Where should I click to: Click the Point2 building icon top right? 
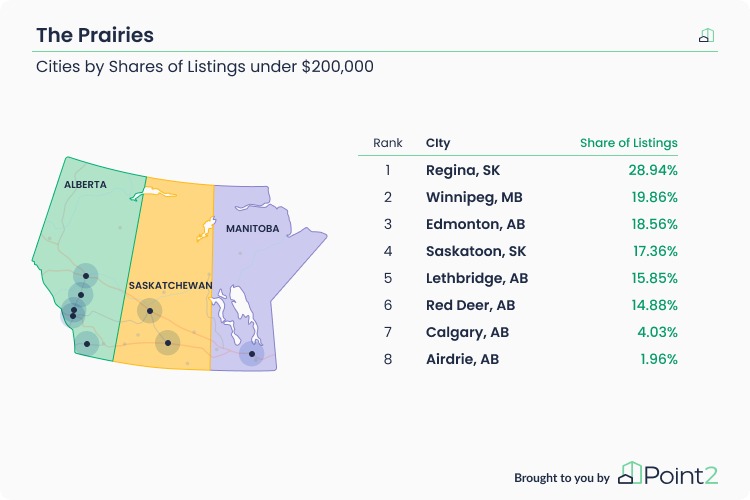click(706, 35)
